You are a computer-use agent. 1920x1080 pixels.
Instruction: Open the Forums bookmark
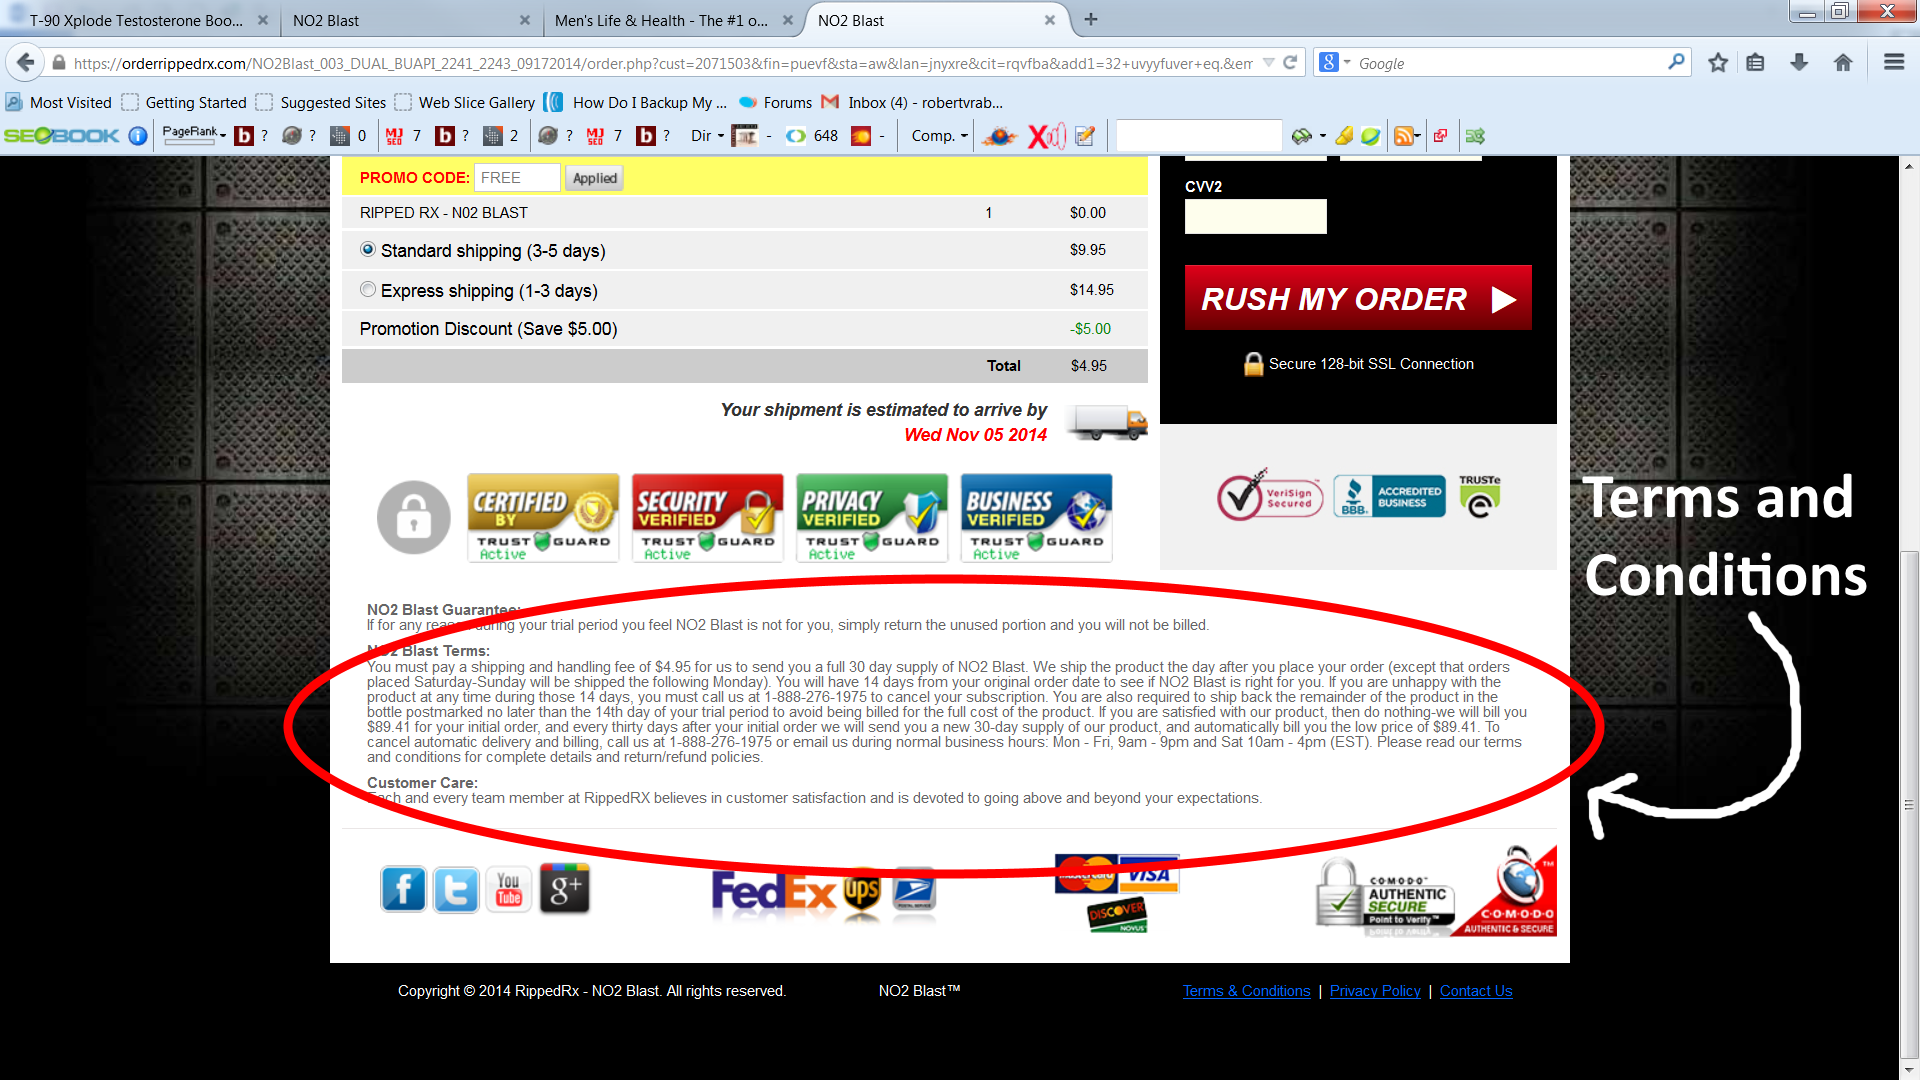click(x=775, y=102)
